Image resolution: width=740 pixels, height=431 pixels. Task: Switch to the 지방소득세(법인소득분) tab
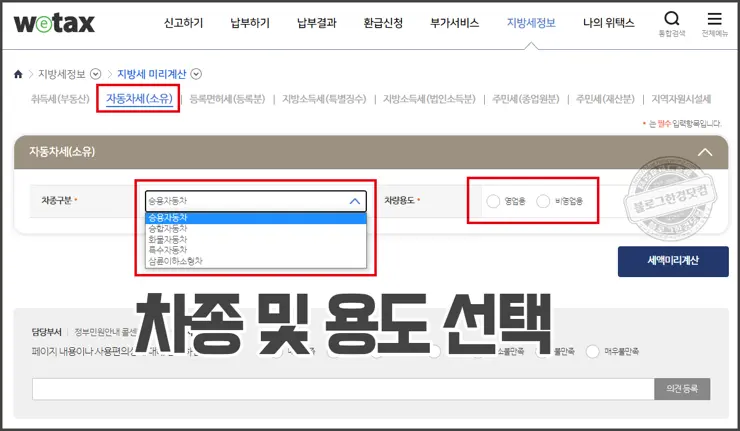pos(429,99)
